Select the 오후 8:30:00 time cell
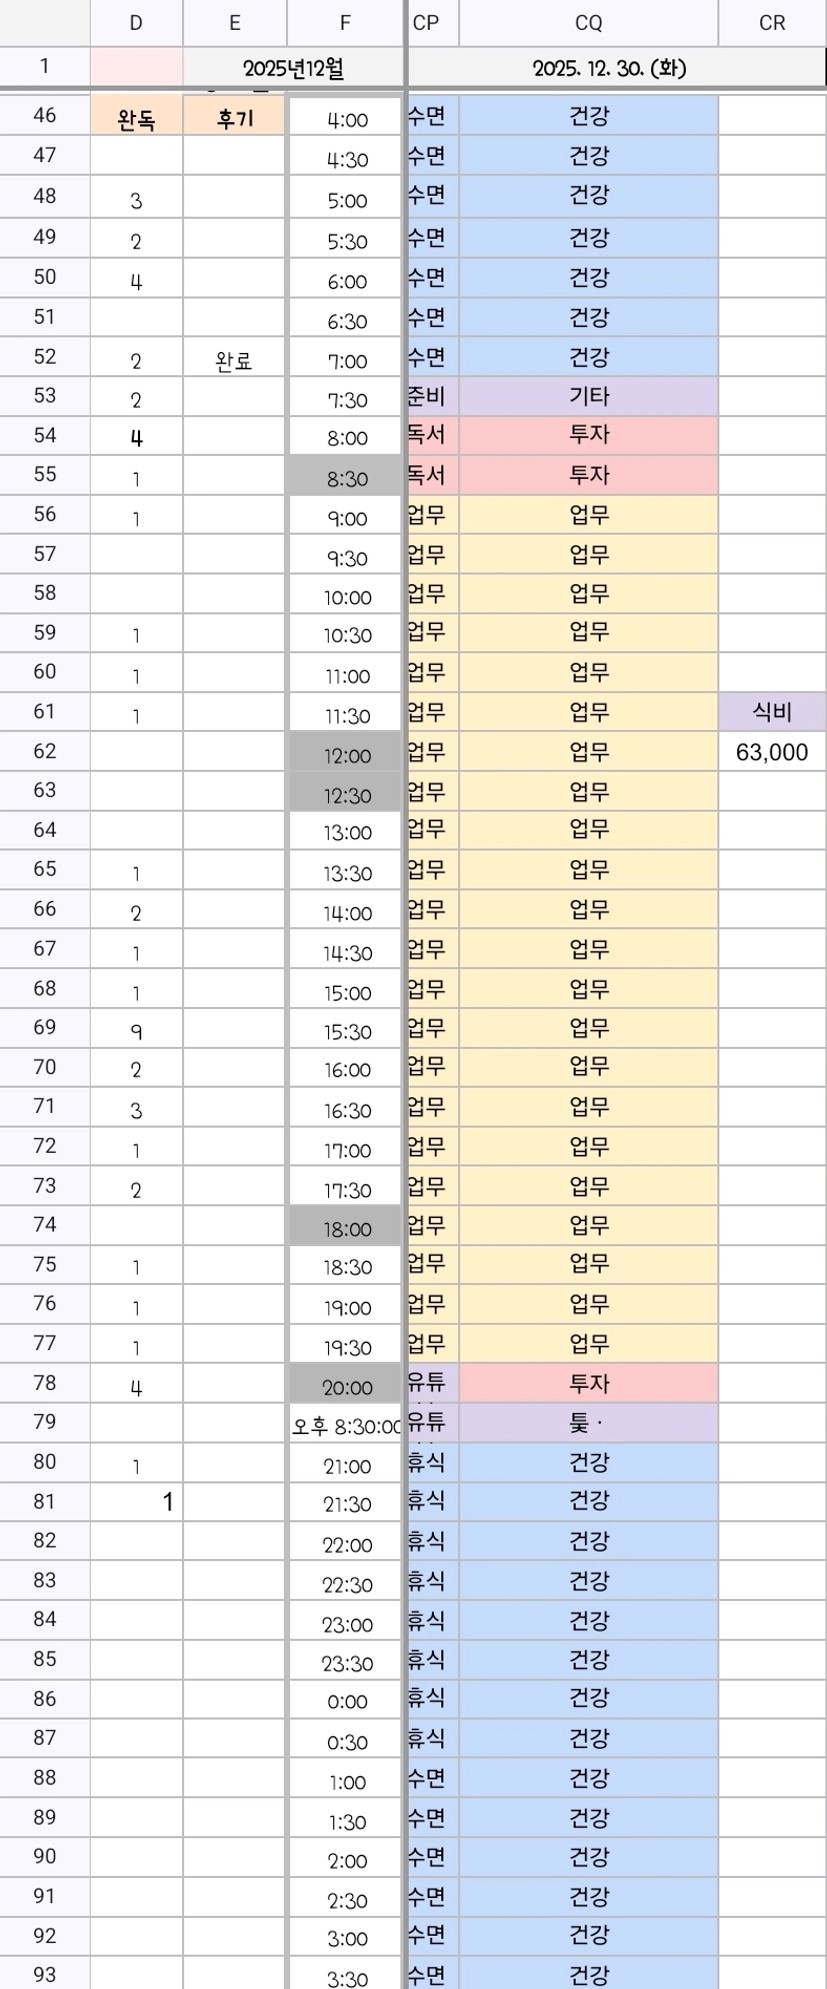The image size is (827, 1989). pyautogui.click(x=346, y=1426)
